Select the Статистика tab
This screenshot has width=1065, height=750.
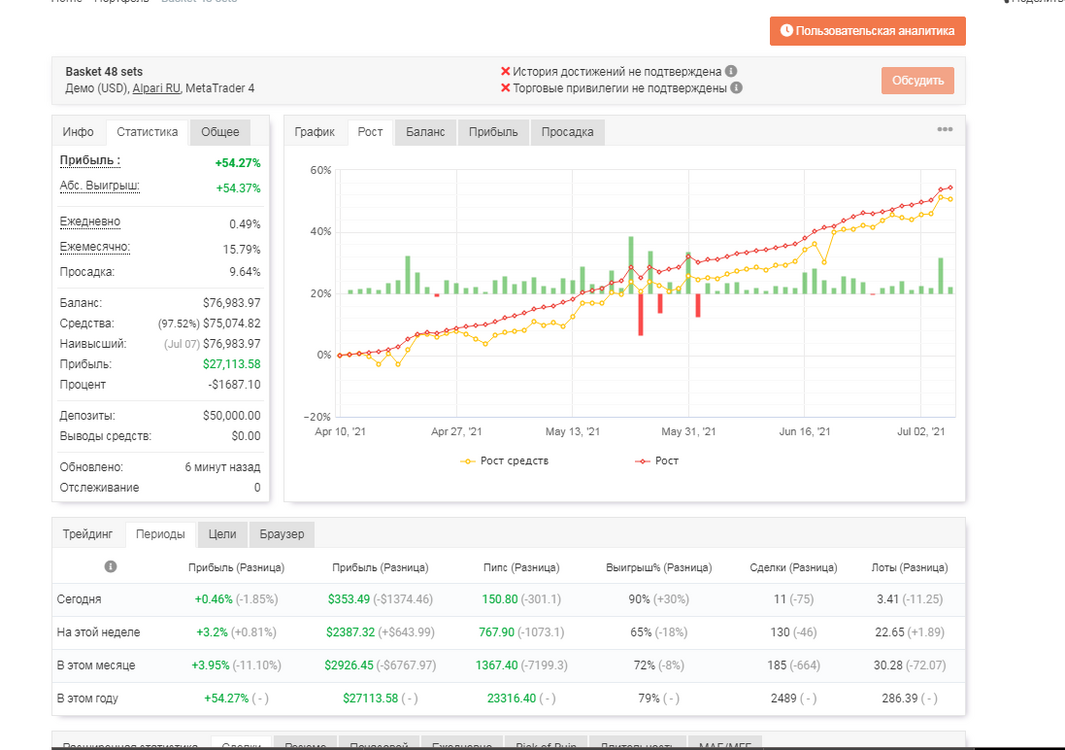click(147, 132)
